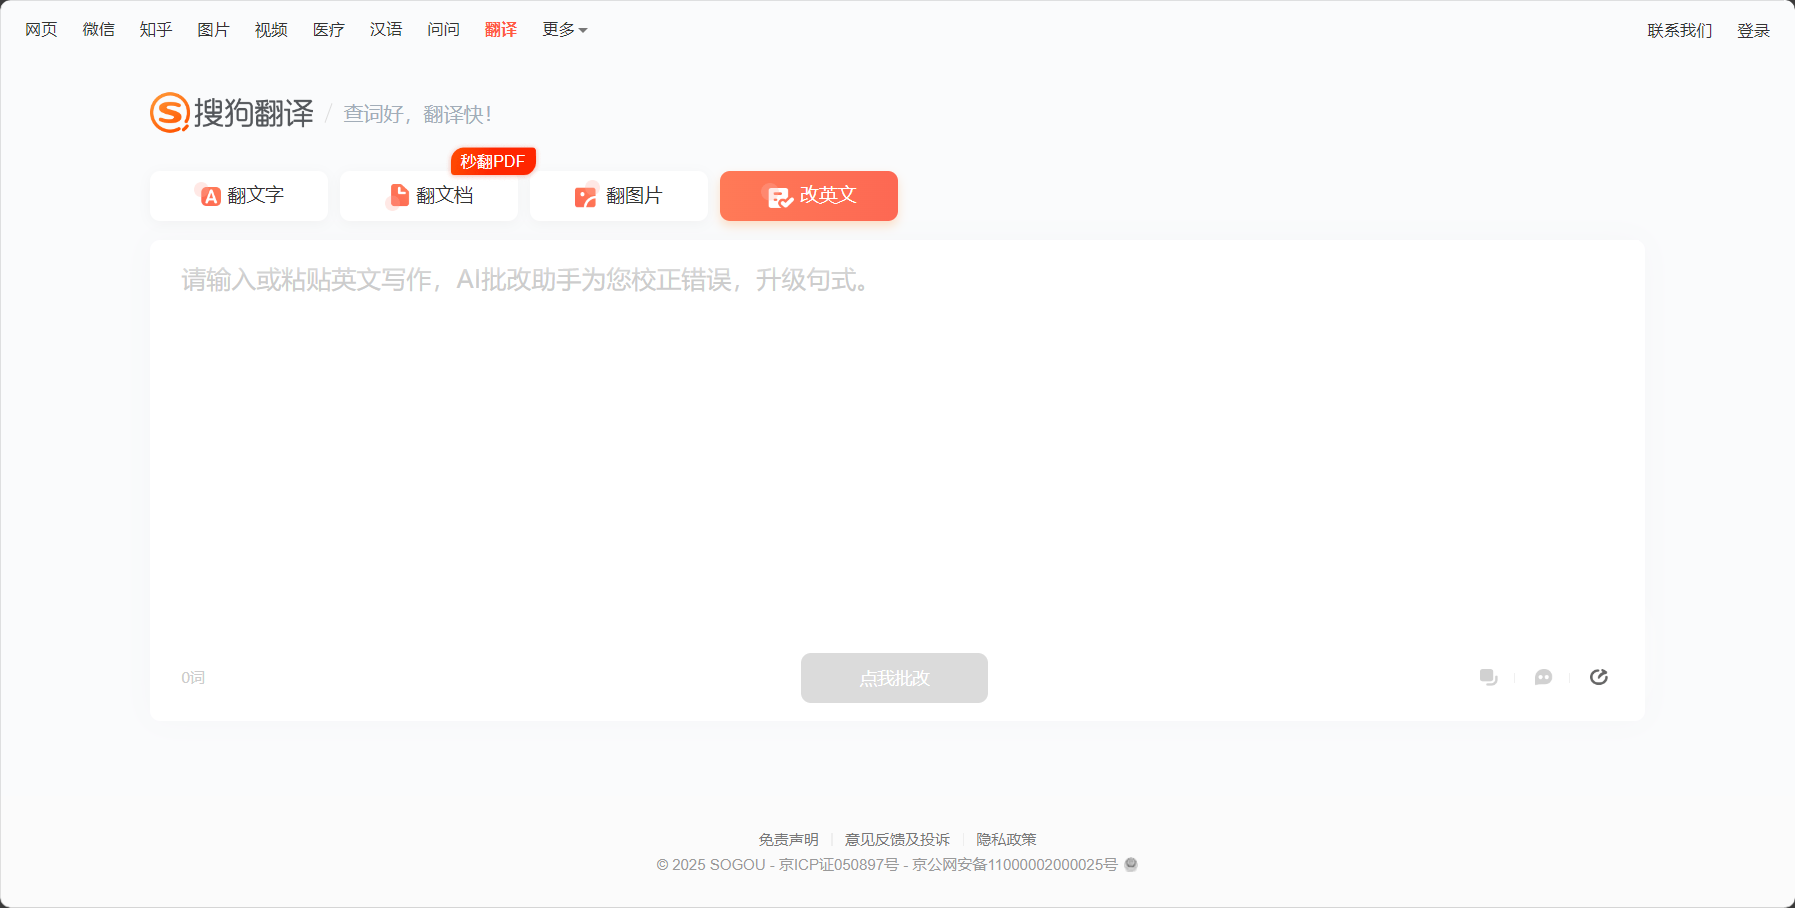The height and width of the screenshot is (908, 1795).
Task: Open the 翻图片 image translation tab
Action: pyautogui.click(x=619, y=196)
